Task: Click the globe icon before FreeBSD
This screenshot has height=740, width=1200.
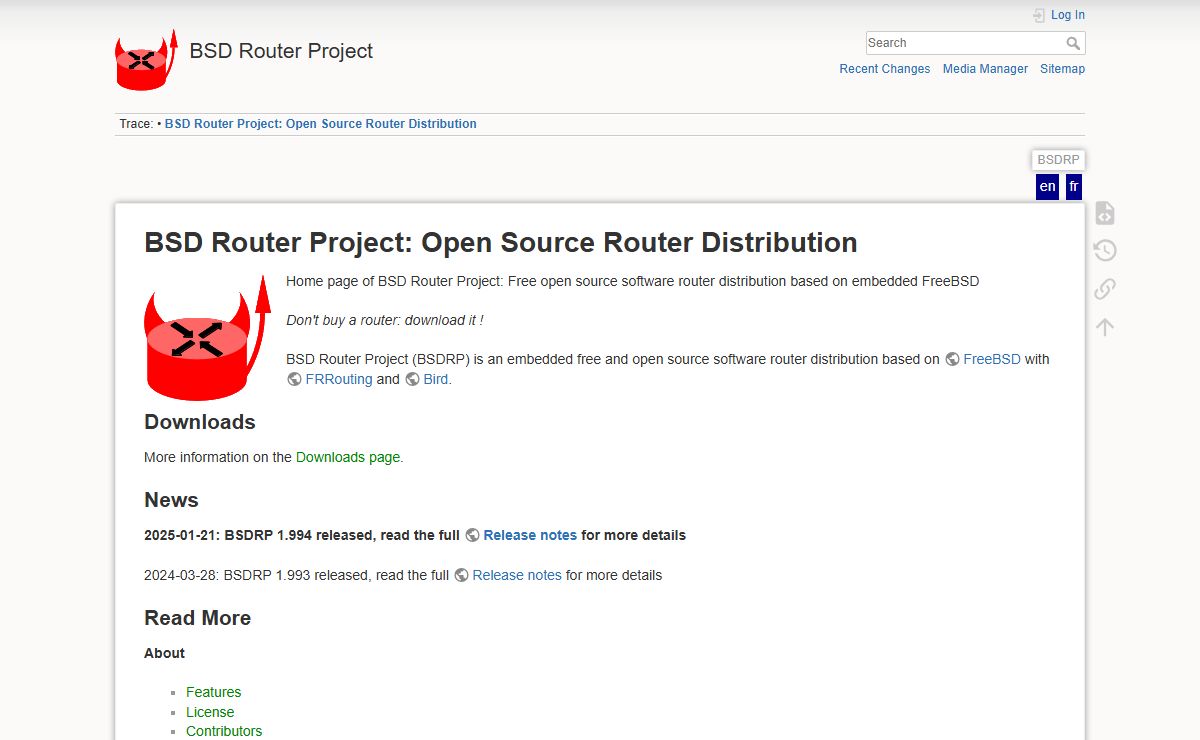Action: [x=952, y=359]
